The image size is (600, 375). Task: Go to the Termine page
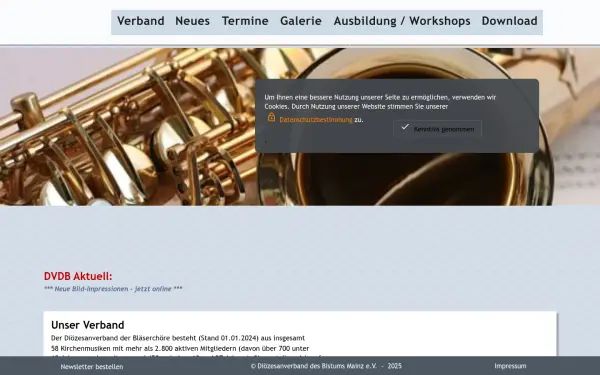245,21
